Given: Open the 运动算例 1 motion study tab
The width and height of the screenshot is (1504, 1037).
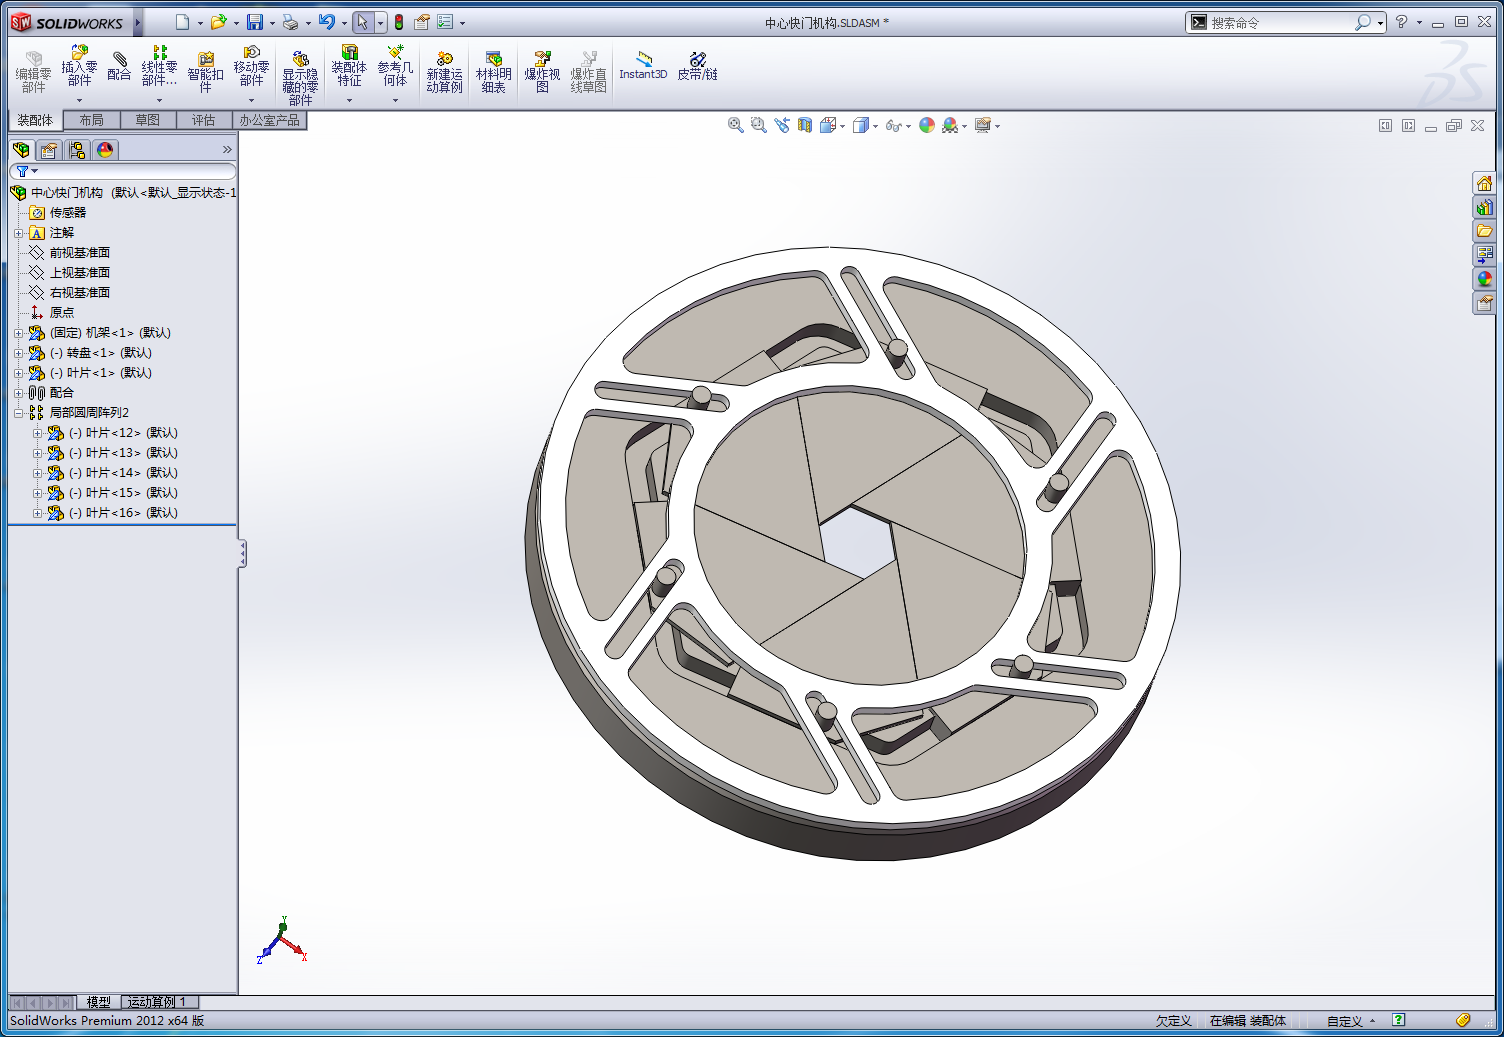Looking at the screenshot, I should tap(157, 1002).
